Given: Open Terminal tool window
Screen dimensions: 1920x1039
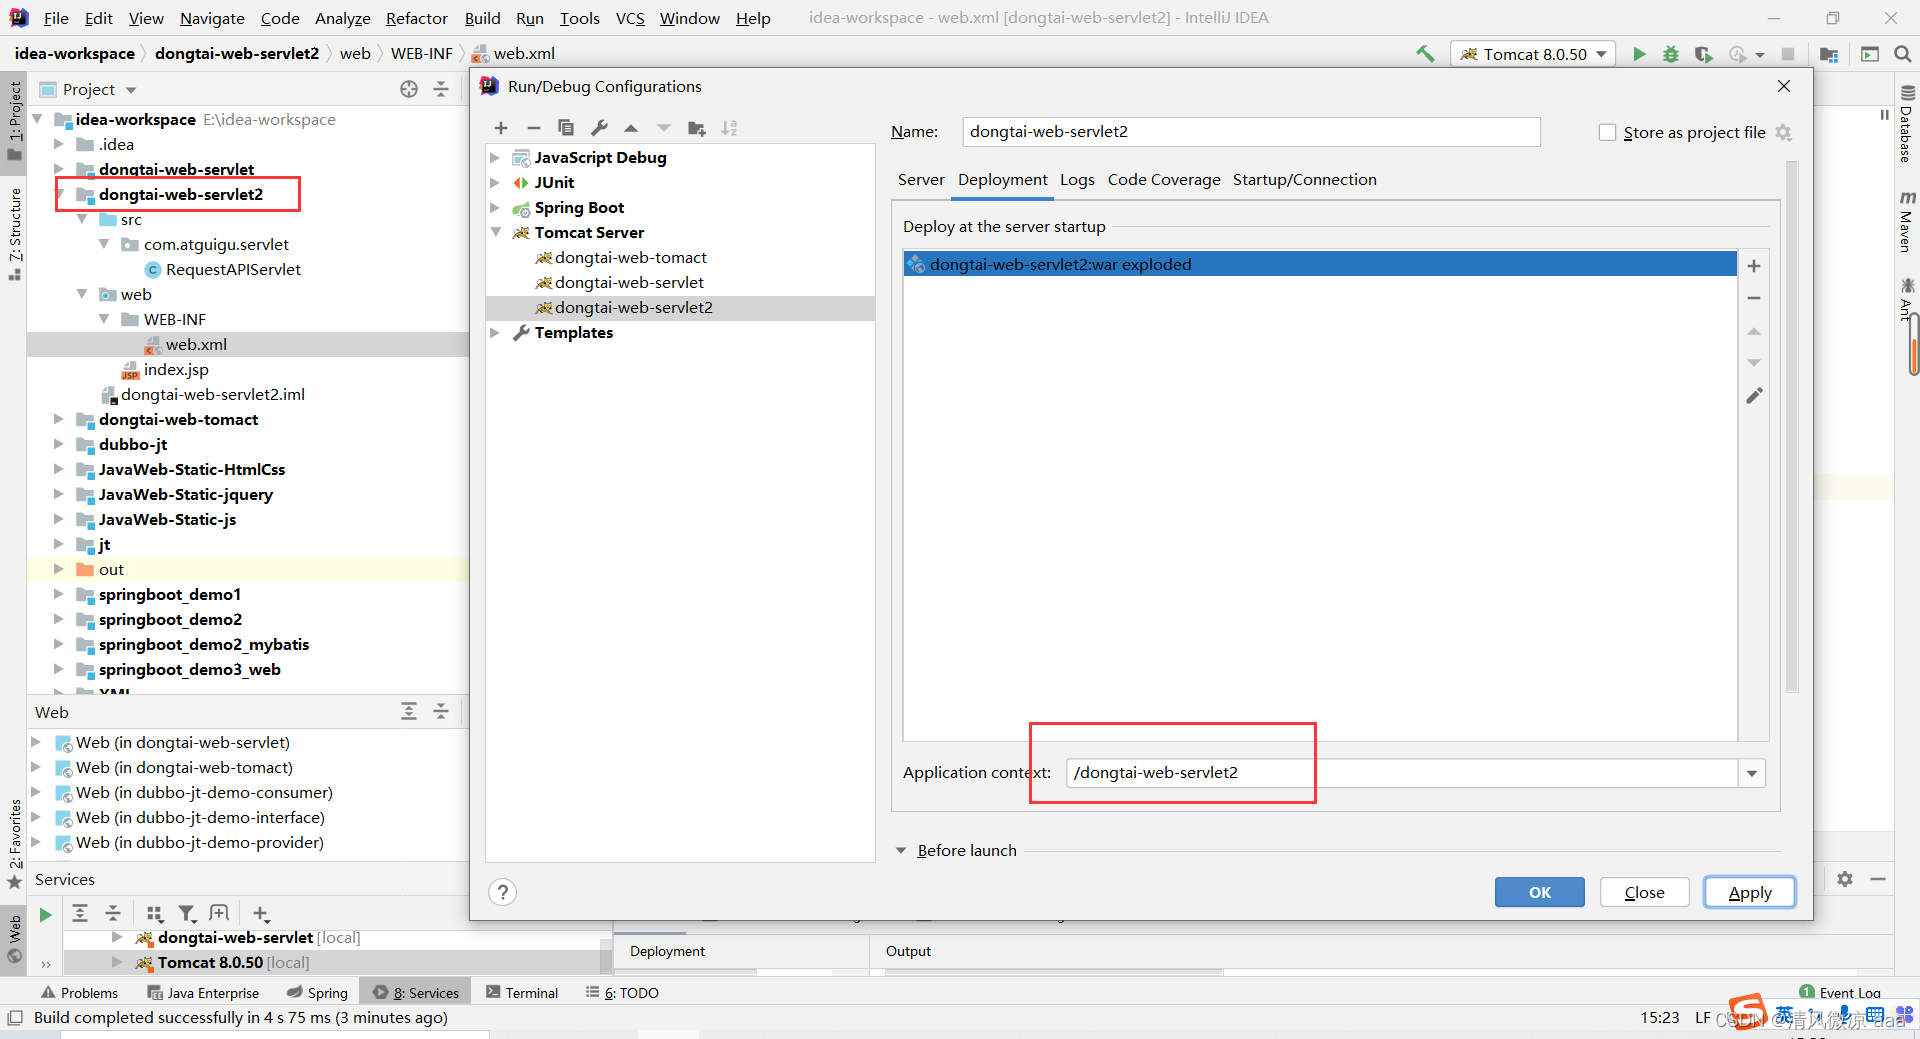Looking at the screenshot, I should coord(522,993).
